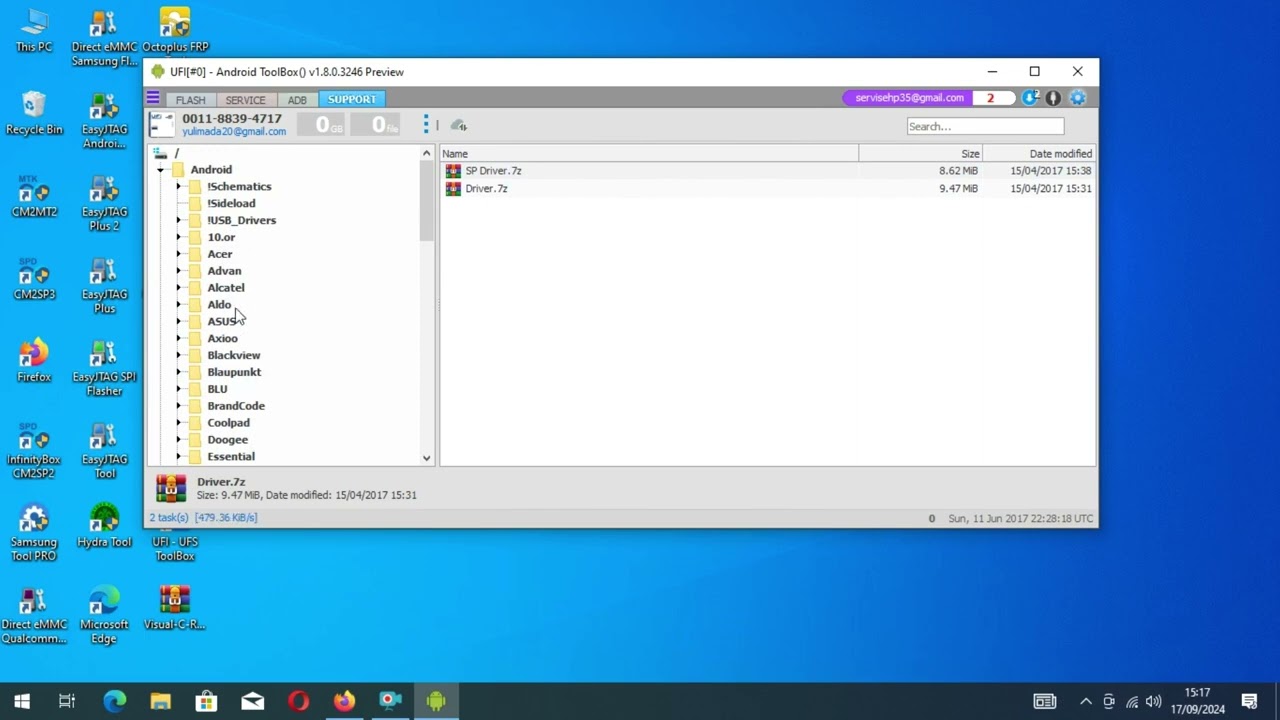This screenshot has height=720, width=1280.
Task: Open the Recycle Bin on the desktop
Action: tap(34, 113)
